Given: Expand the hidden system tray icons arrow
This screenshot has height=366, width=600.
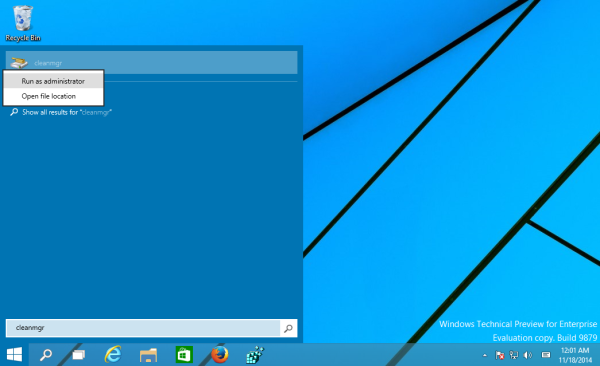Looking at the screenshot, I should click(x=485, y=355).
